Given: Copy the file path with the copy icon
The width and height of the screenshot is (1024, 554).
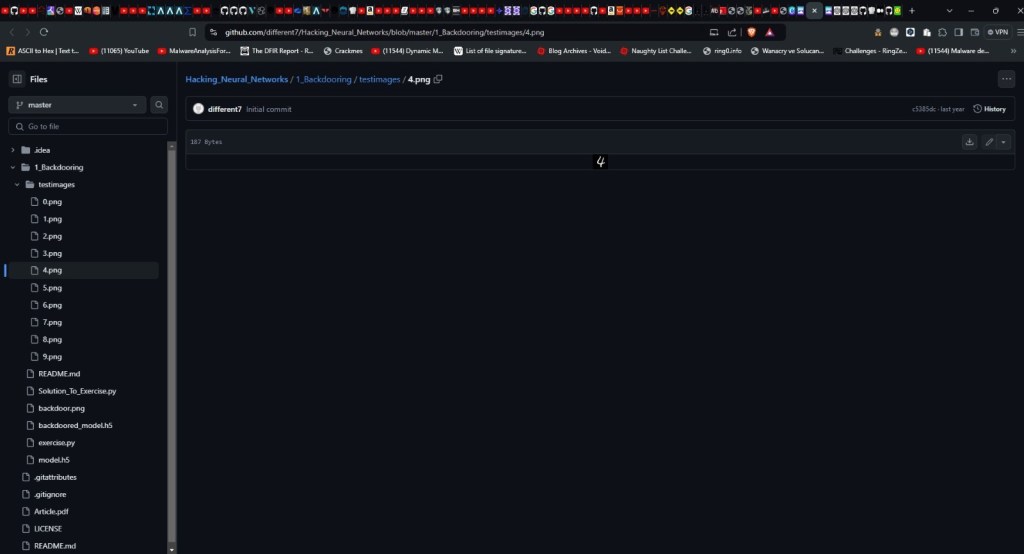Looking at the screenshot, I should pos(438,79).
